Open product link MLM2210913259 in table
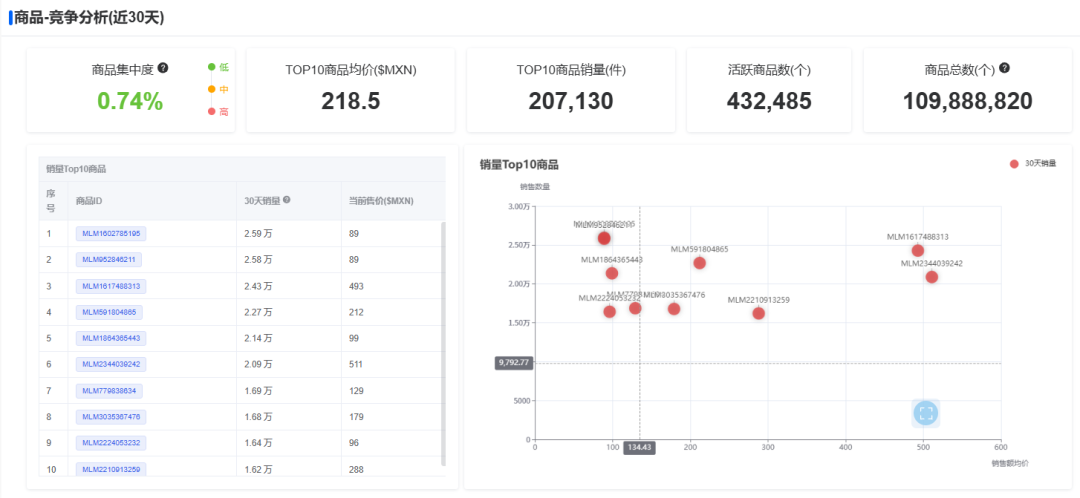The height and width of the screenshot is (498, 1080). tap(111, 469)
